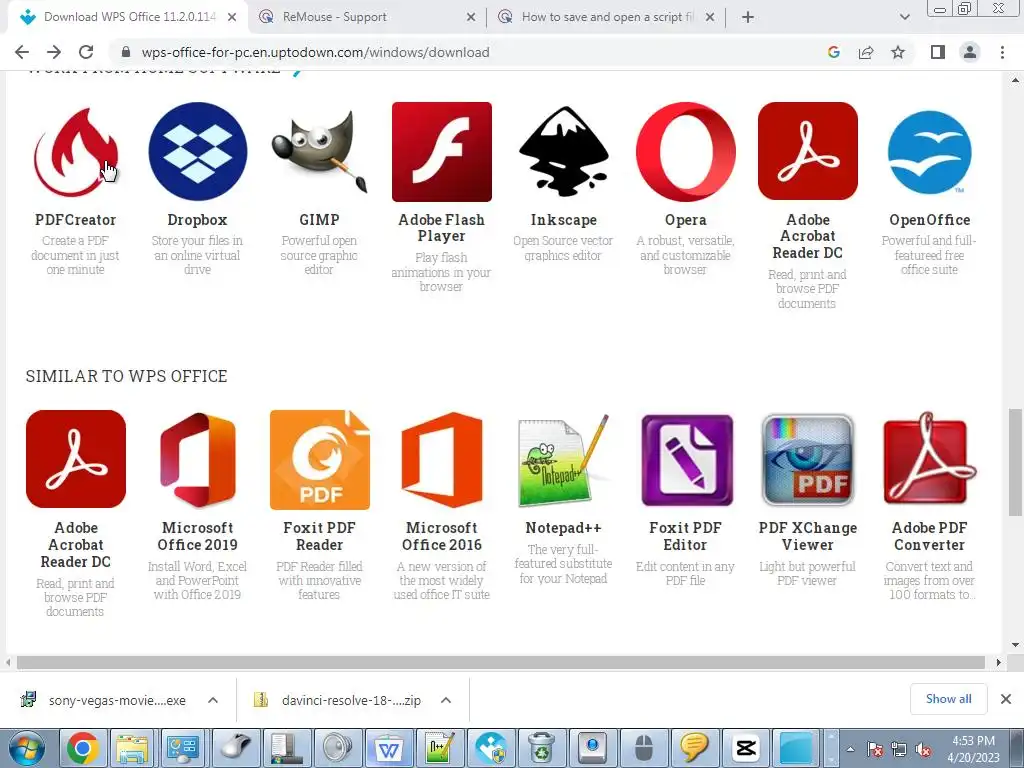
Task: Open the Adobe Flash Player icon
Action: click(x=441, y=152)
